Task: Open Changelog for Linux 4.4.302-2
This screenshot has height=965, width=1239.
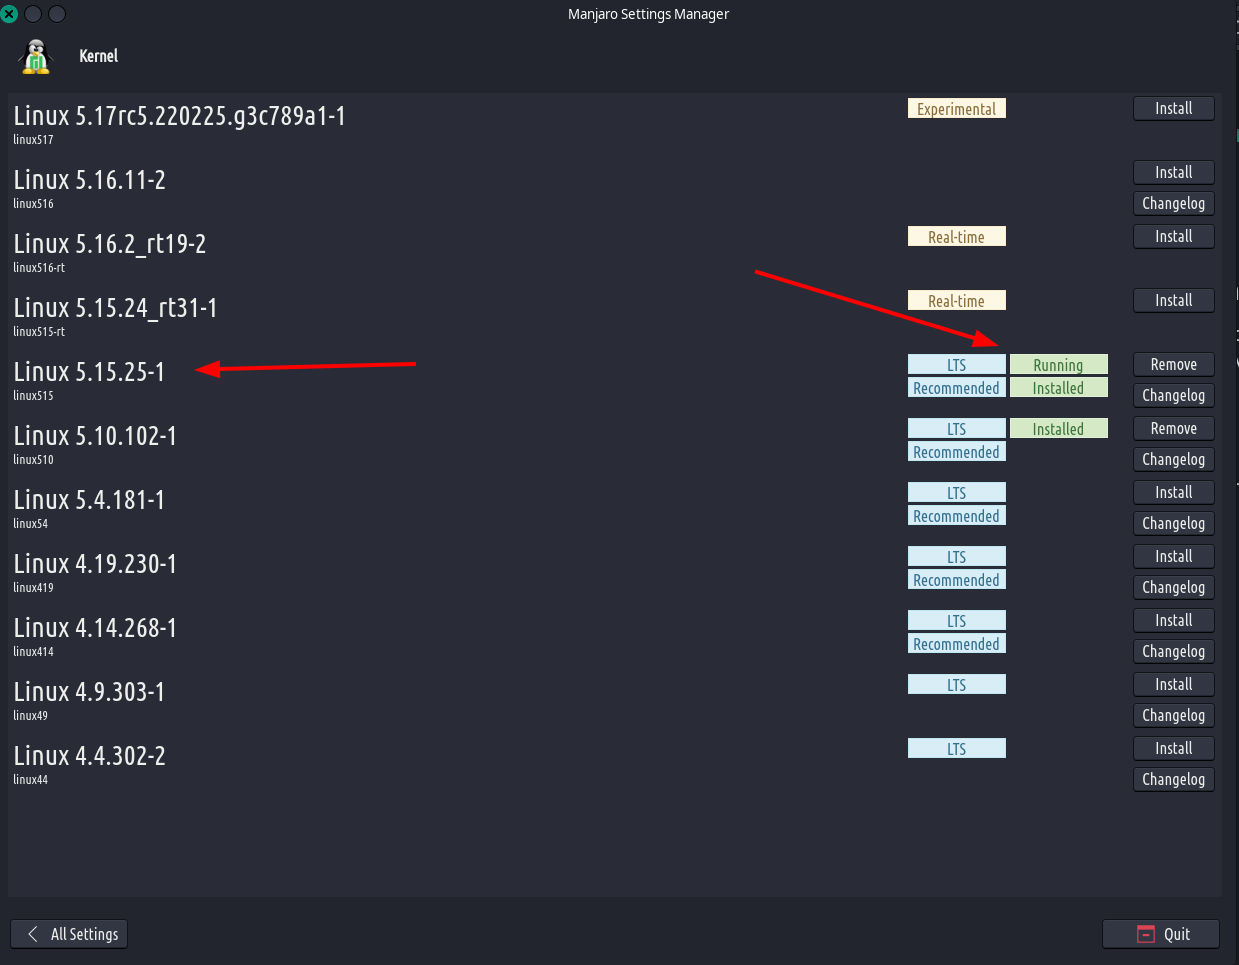Action: (x=1174, y=779)
